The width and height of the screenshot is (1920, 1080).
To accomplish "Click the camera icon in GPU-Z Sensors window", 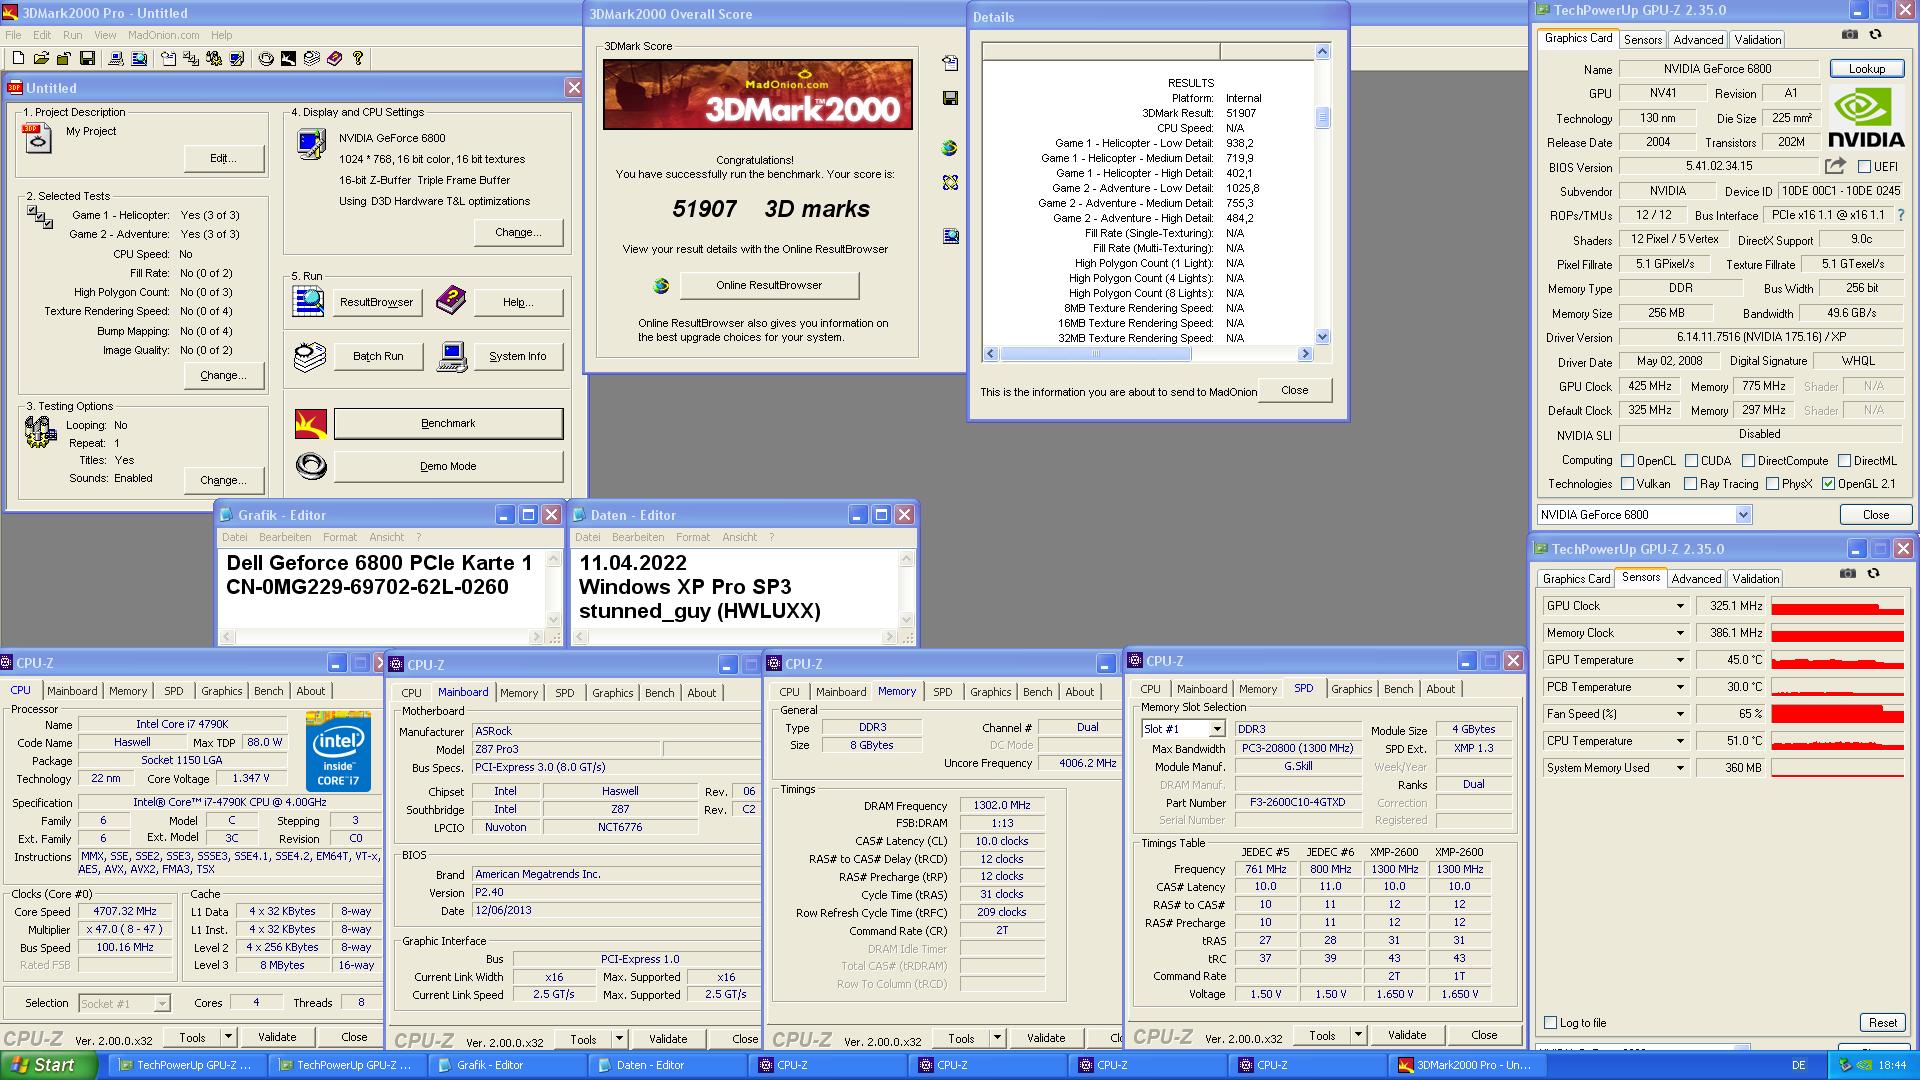I will pyautogui.click(x=1848, y=573).
